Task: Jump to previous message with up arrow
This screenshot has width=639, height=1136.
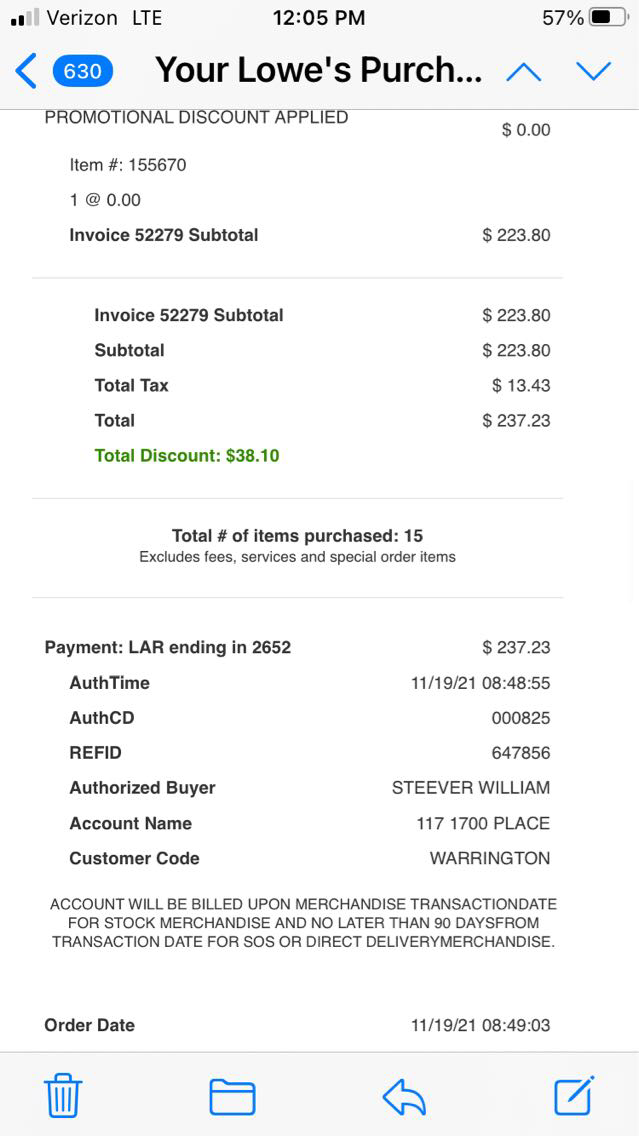Action: (x=524, y=71)
